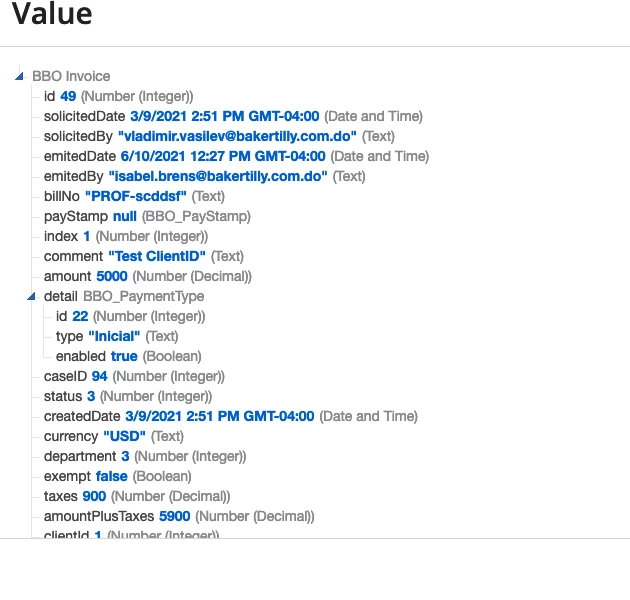Click the exempt false Boolean row
The image size is (630, 600).
coord(118,476)
